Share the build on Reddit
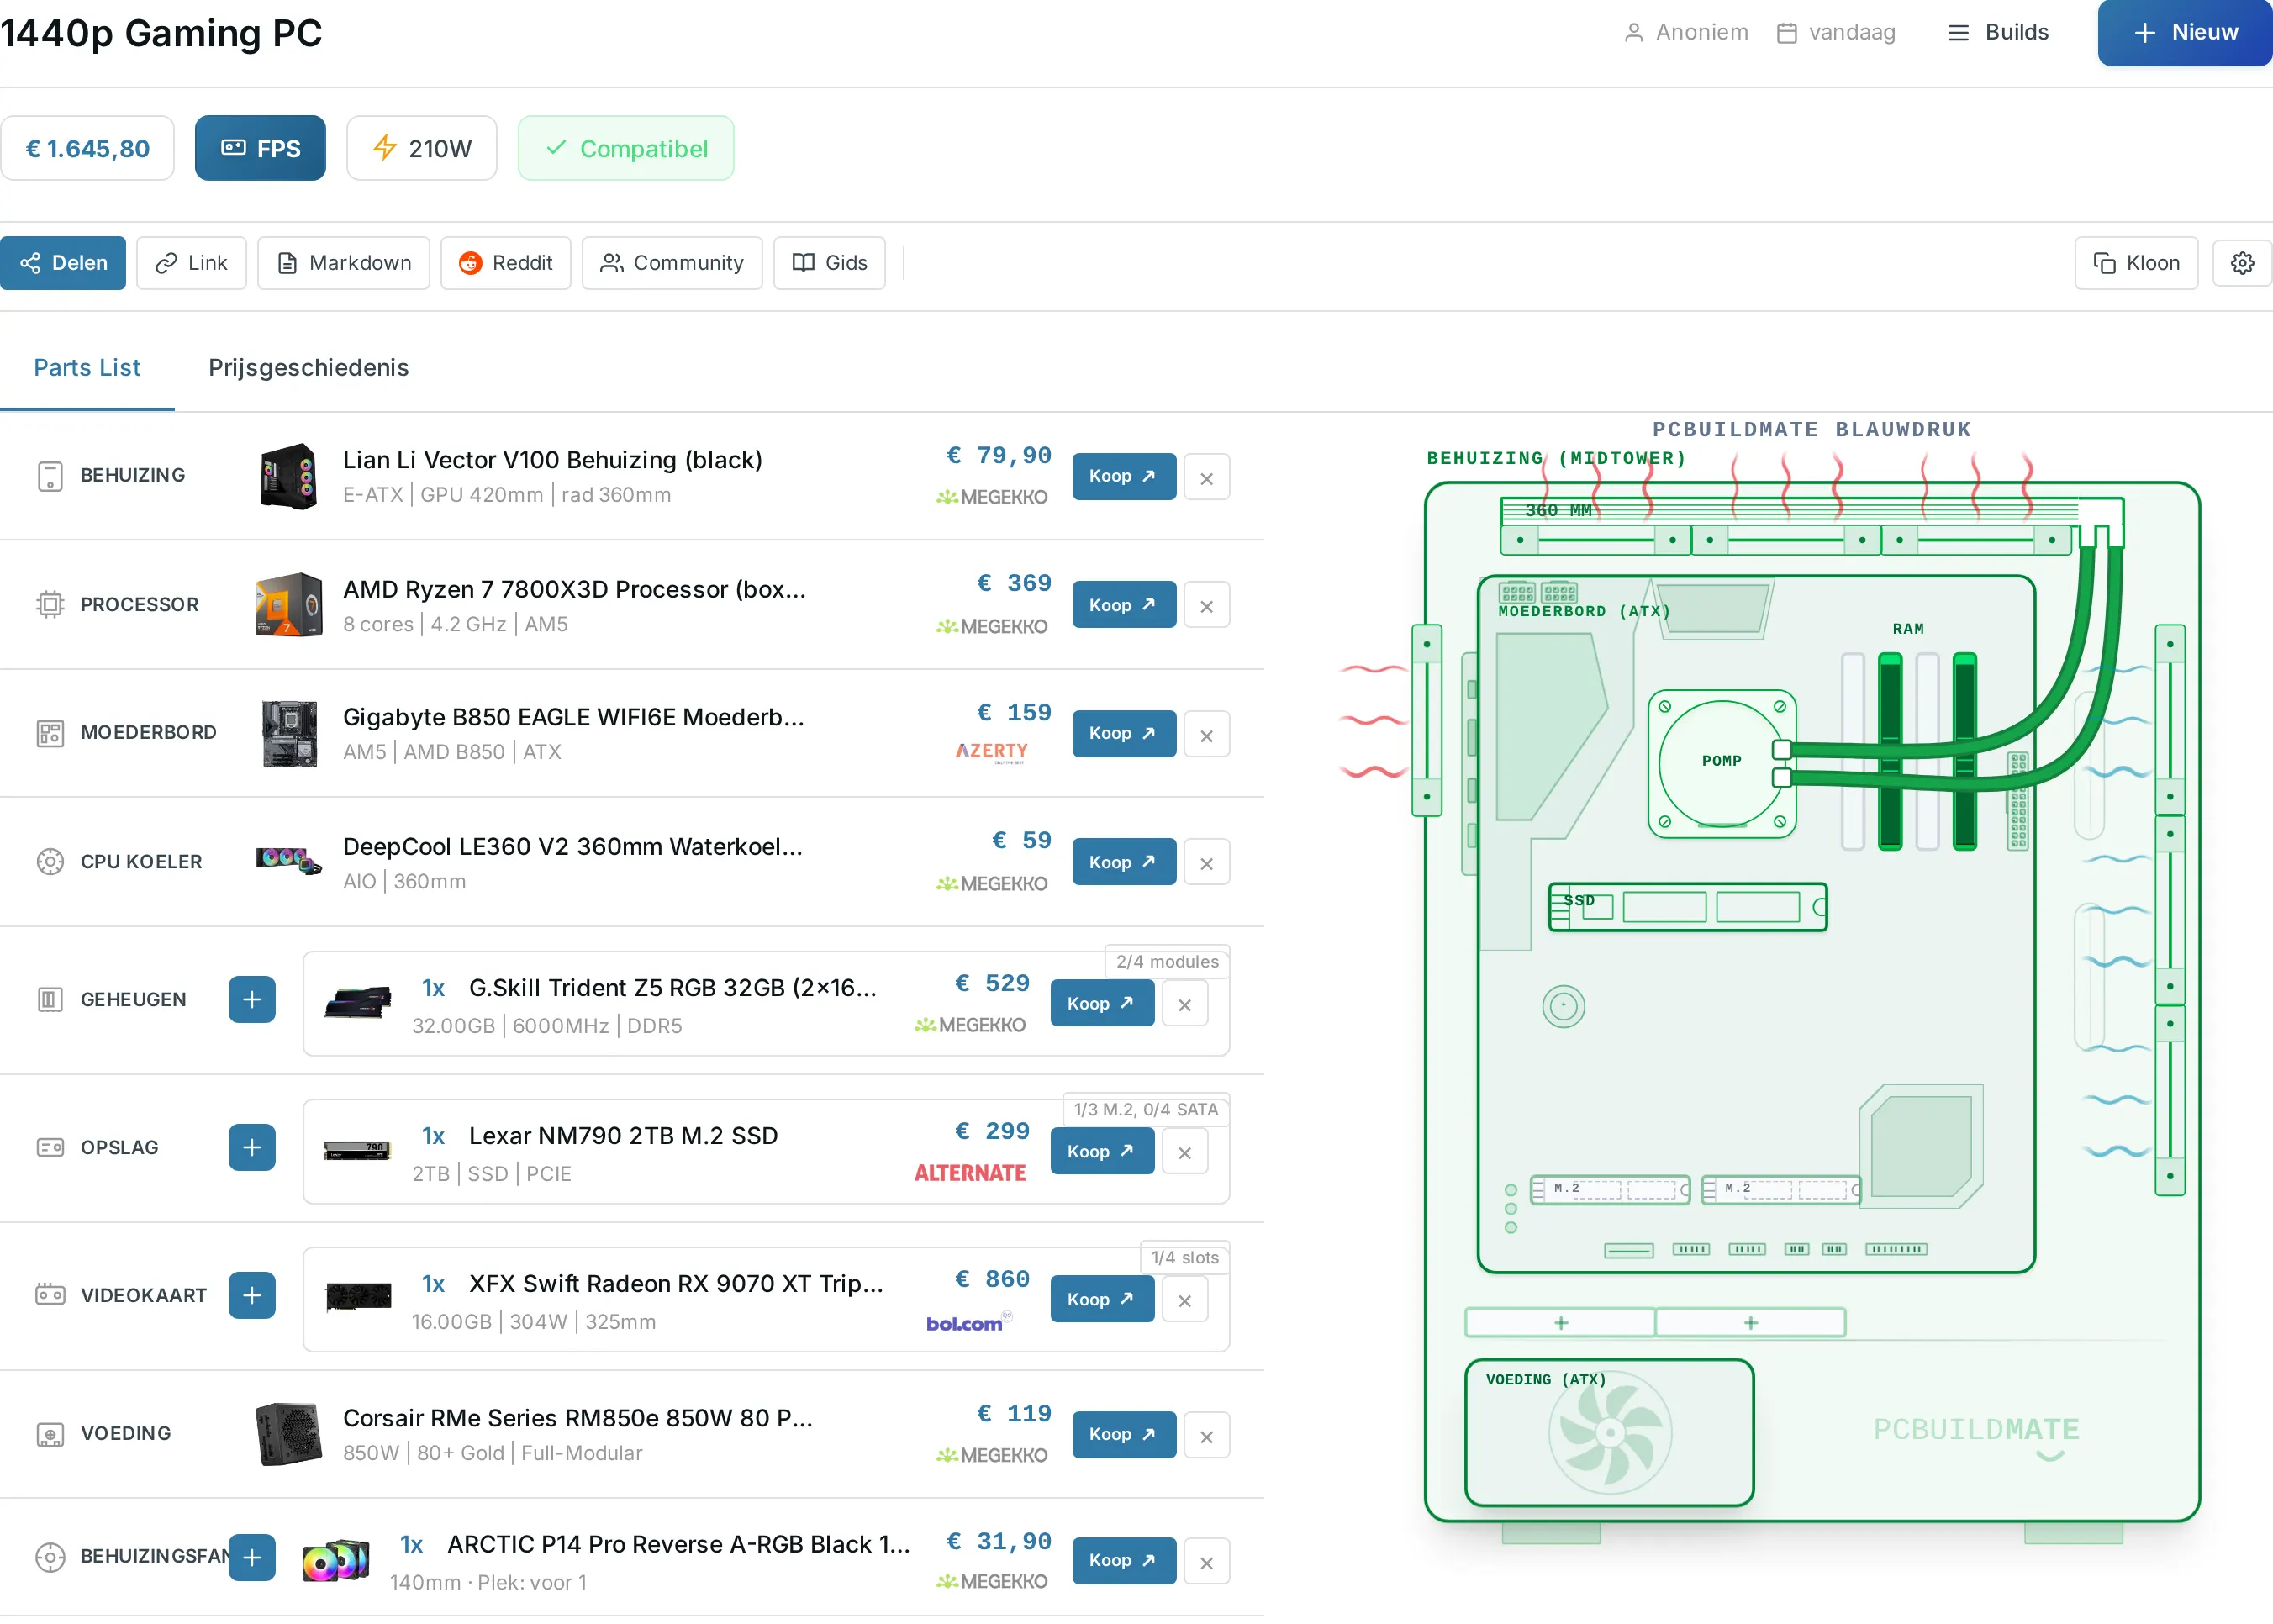Viewport: 2273px width, 1624px height. tap(506, 263)
